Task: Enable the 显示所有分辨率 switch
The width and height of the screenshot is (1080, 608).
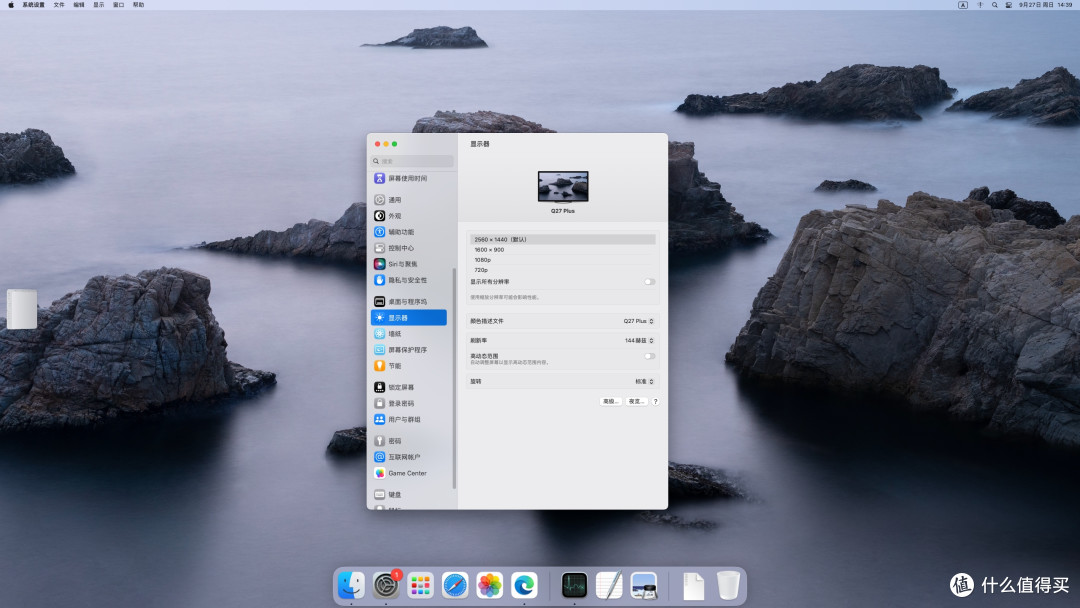Action: pyautogui.click(x=649, y=282)
